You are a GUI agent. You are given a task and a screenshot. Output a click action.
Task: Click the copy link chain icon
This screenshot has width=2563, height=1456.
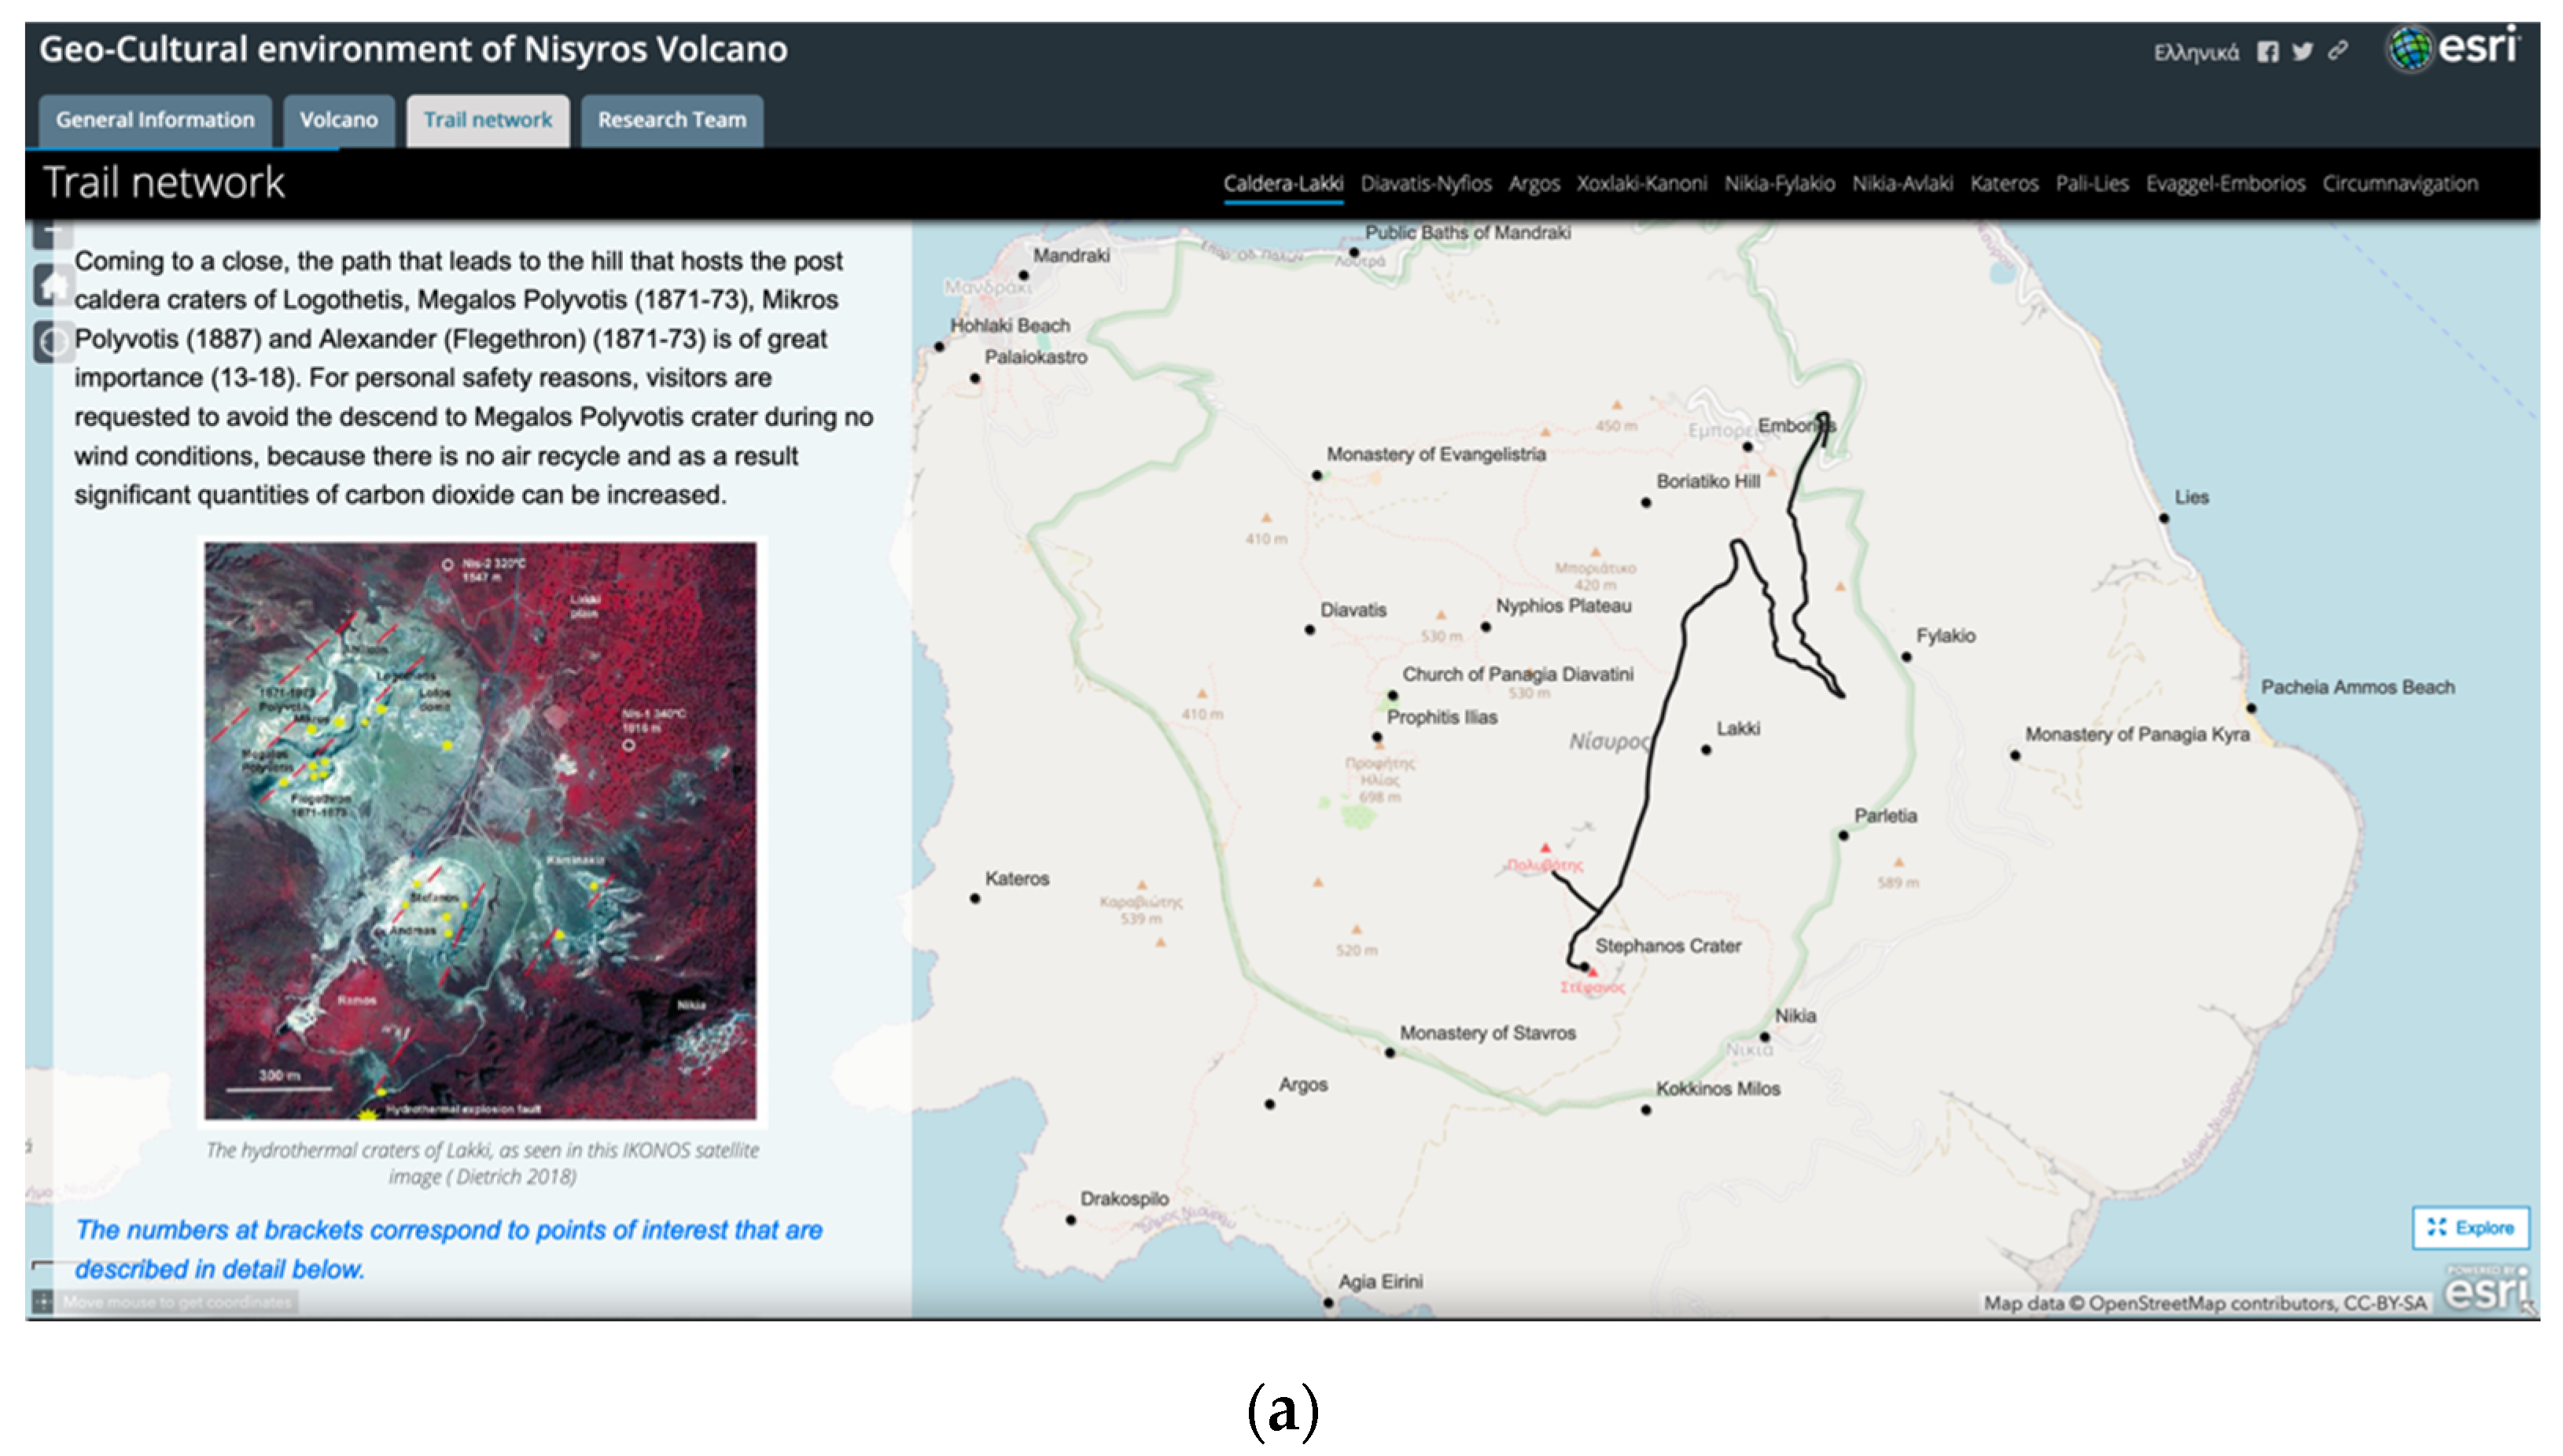pyautogui.click(x=2337, y=51)
